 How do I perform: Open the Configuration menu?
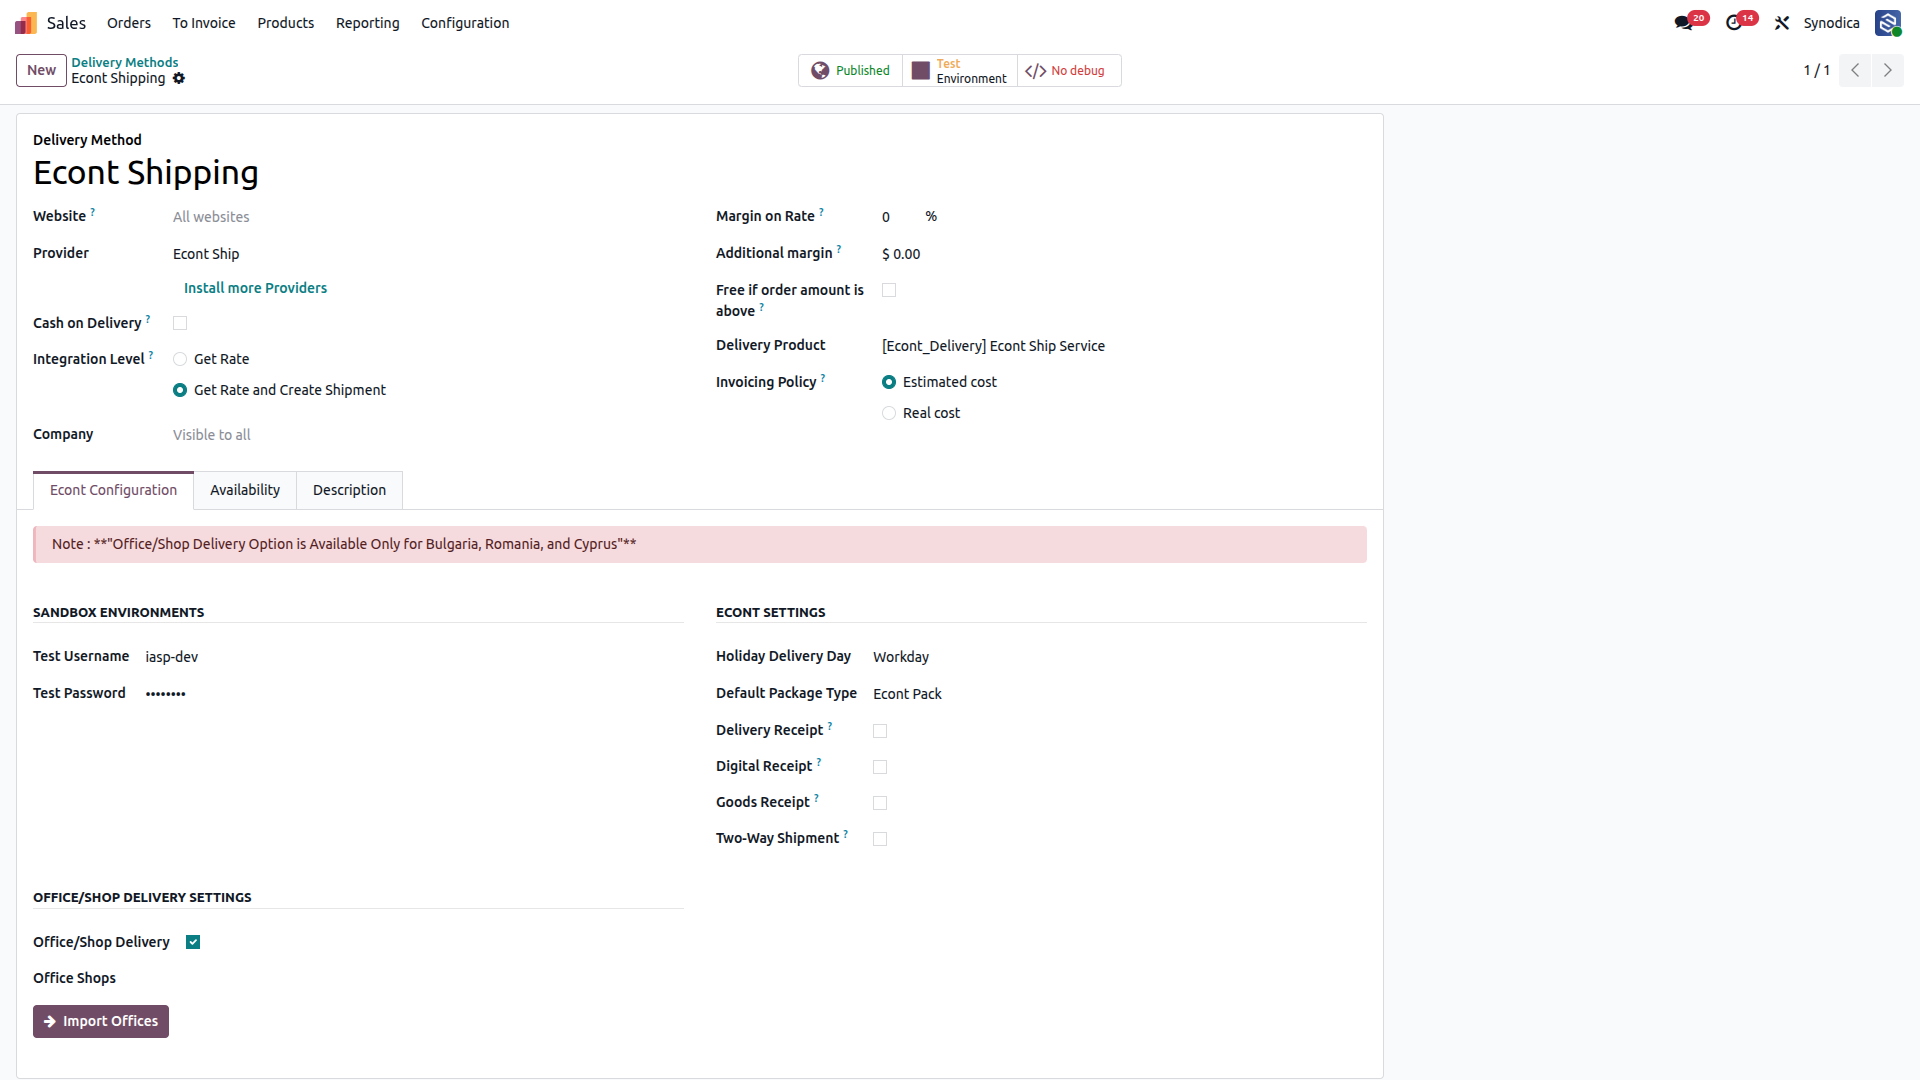465,23
